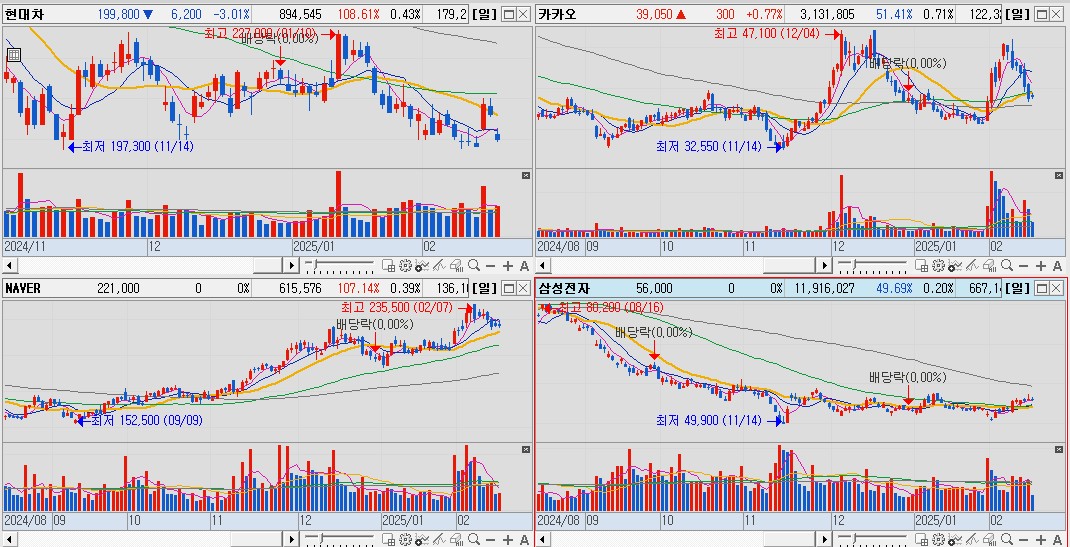Close the volume pane in 삼성전자 chart
The height and width of the screenshot is (547, 1070).
(1059, 449)
